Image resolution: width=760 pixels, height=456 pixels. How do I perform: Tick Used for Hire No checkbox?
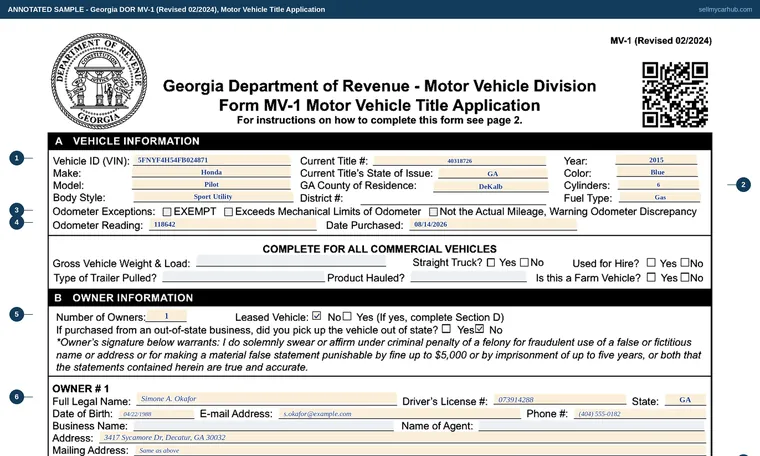pyautogui.click(x=684, y=262)
